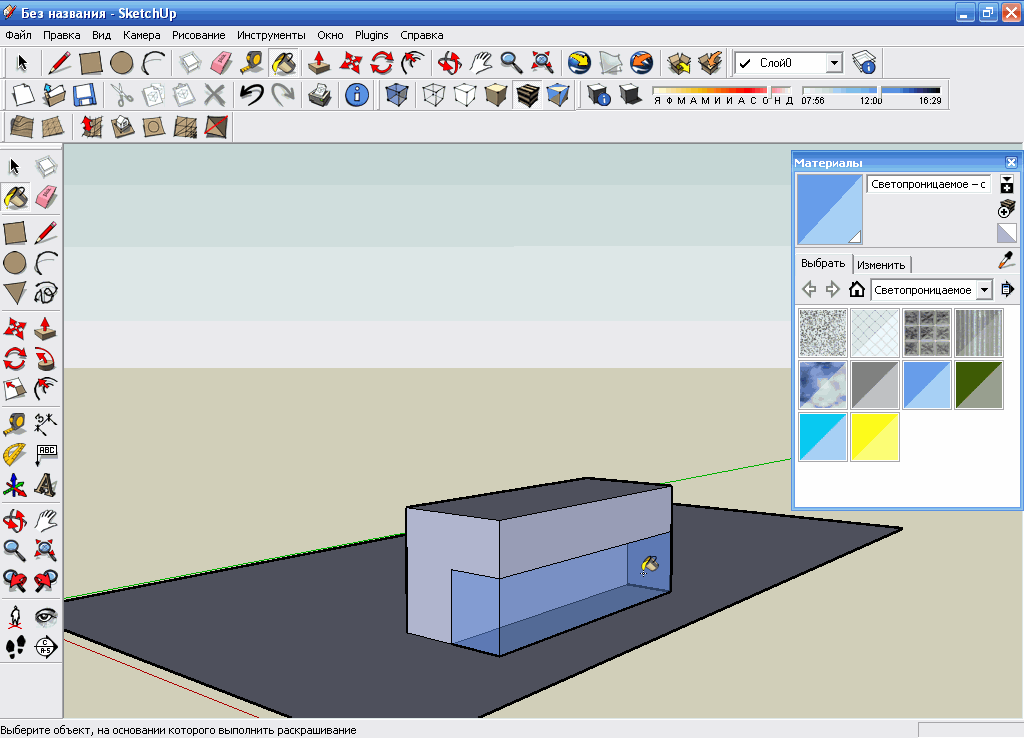Set default material button

pos(1007,233)
